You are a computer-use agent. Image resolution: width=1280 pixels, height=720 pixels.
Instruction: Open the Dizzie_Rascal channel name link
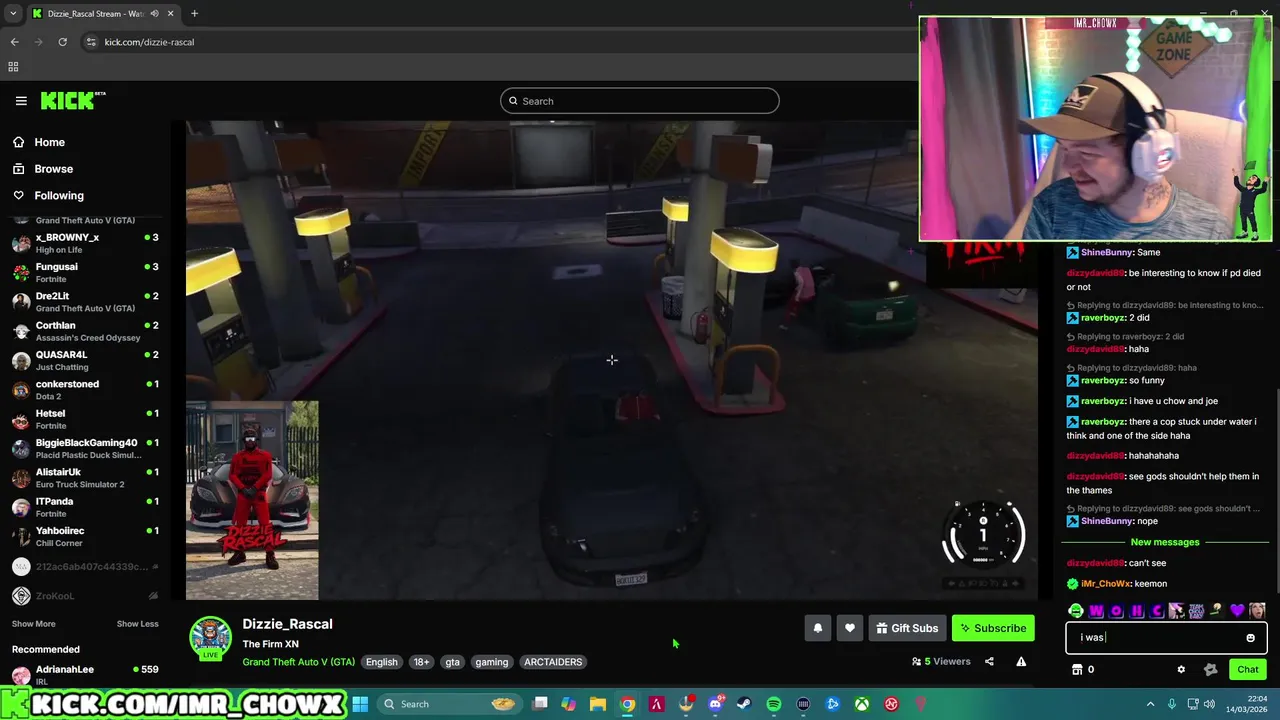pyautogui.click(x=287, y=624)
